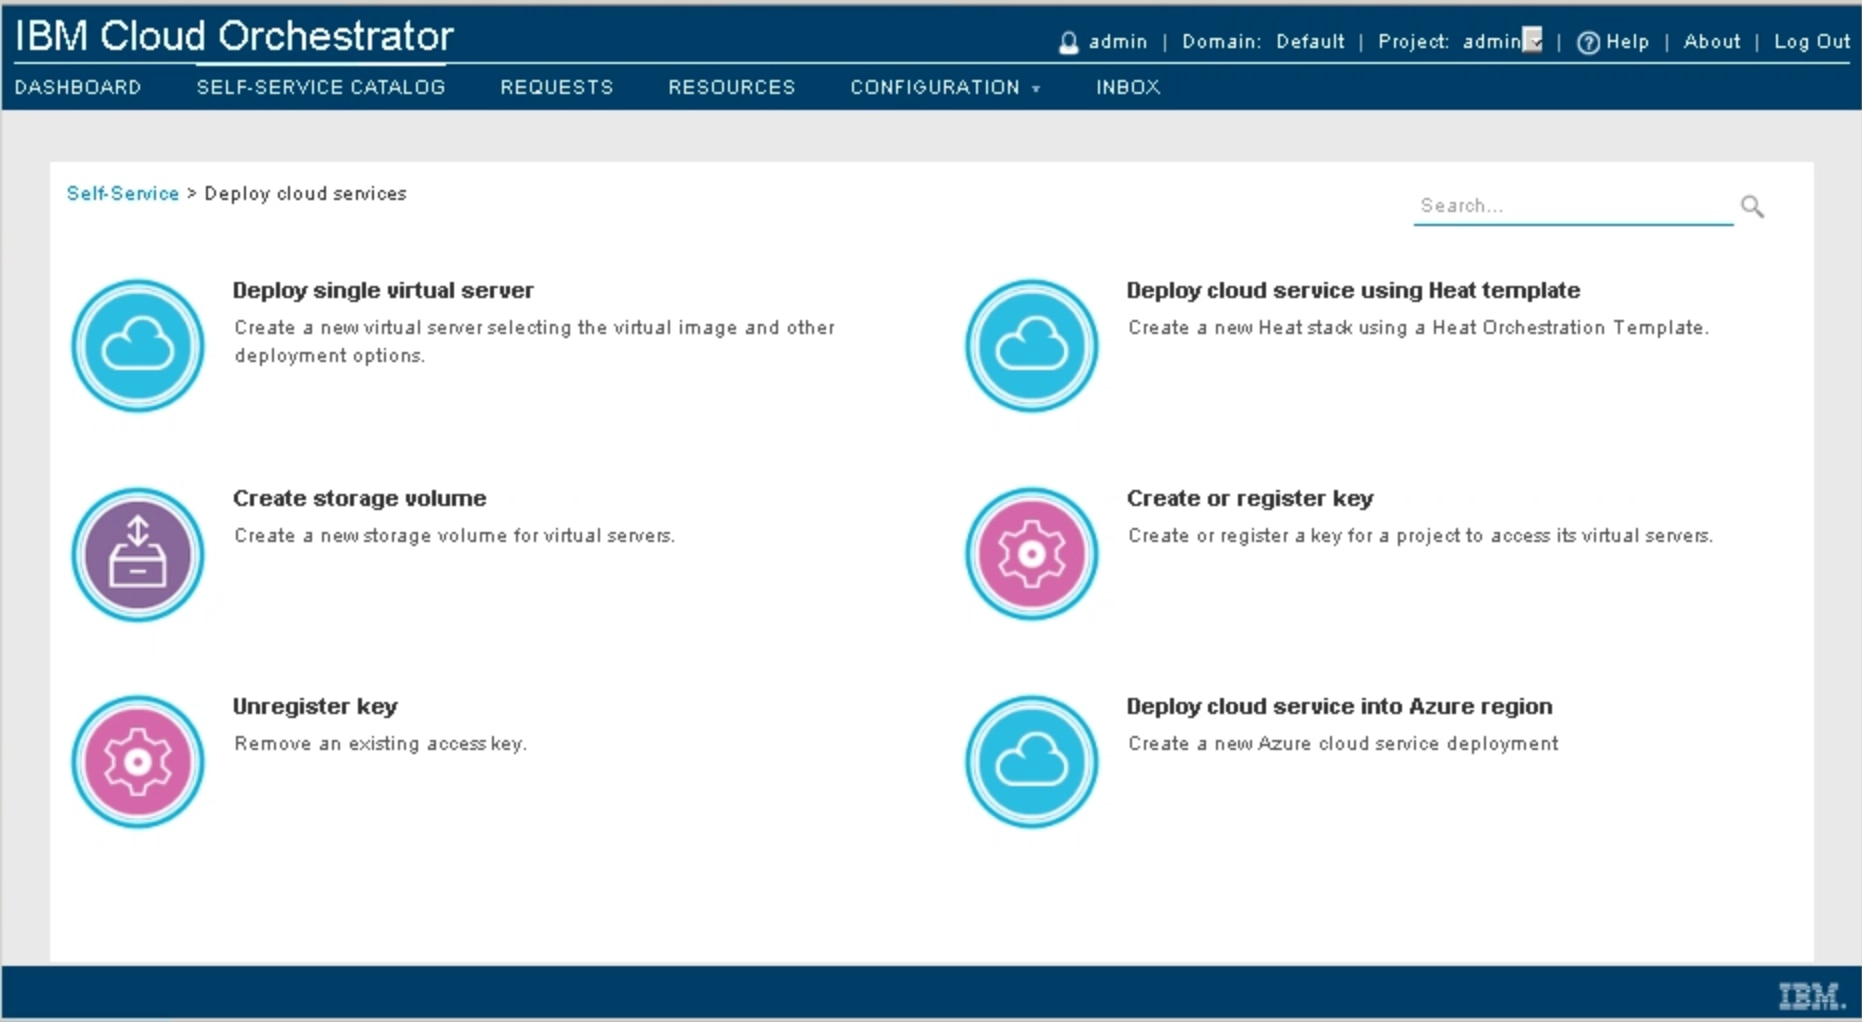Expand the Configuration chevron arrow

pos(1036,90)
